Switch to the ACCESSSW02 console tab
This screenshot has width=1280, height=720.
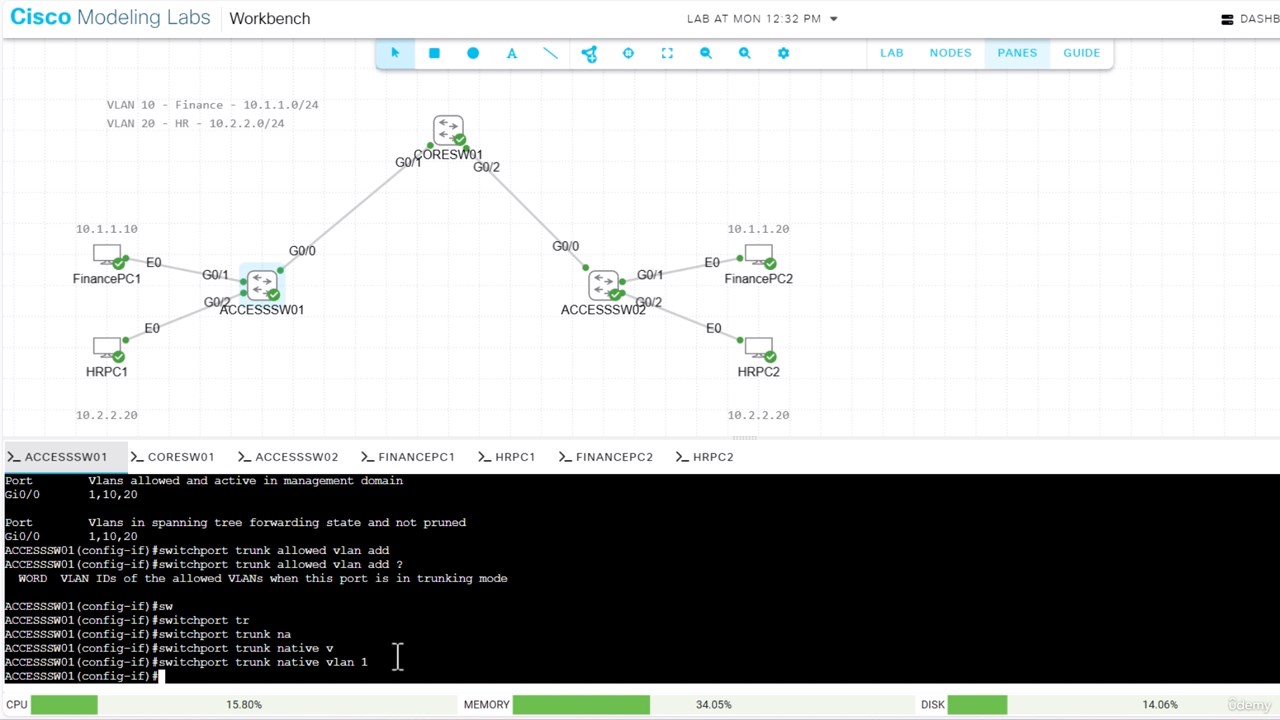tap(287, 457)
